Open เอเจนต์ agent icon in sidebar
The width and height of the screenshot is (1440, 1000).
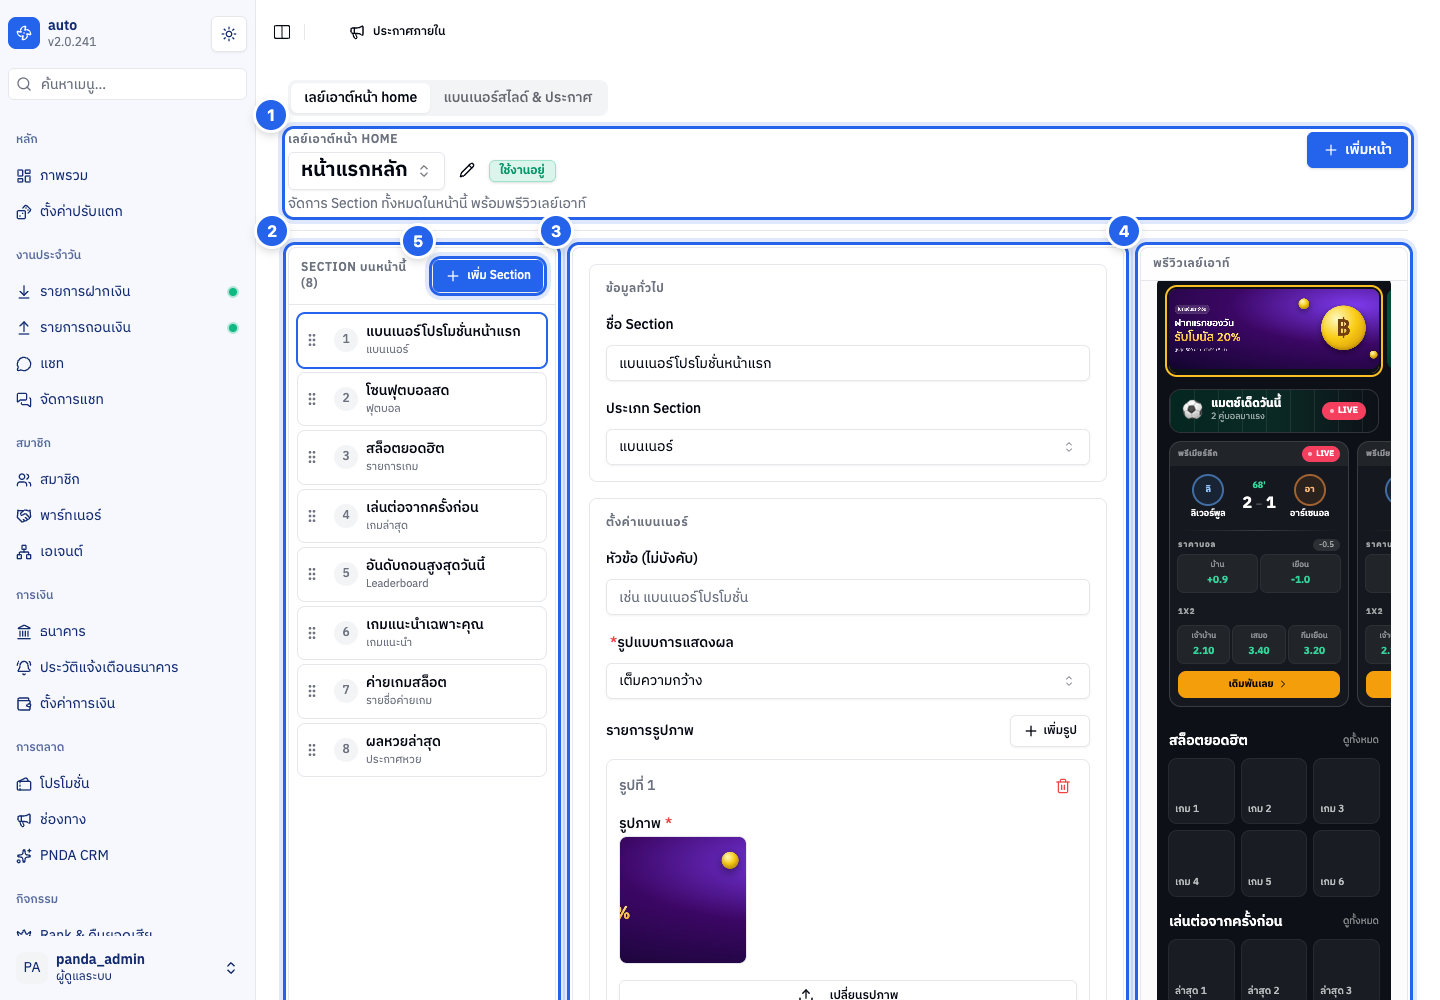(x=24, y=552)
